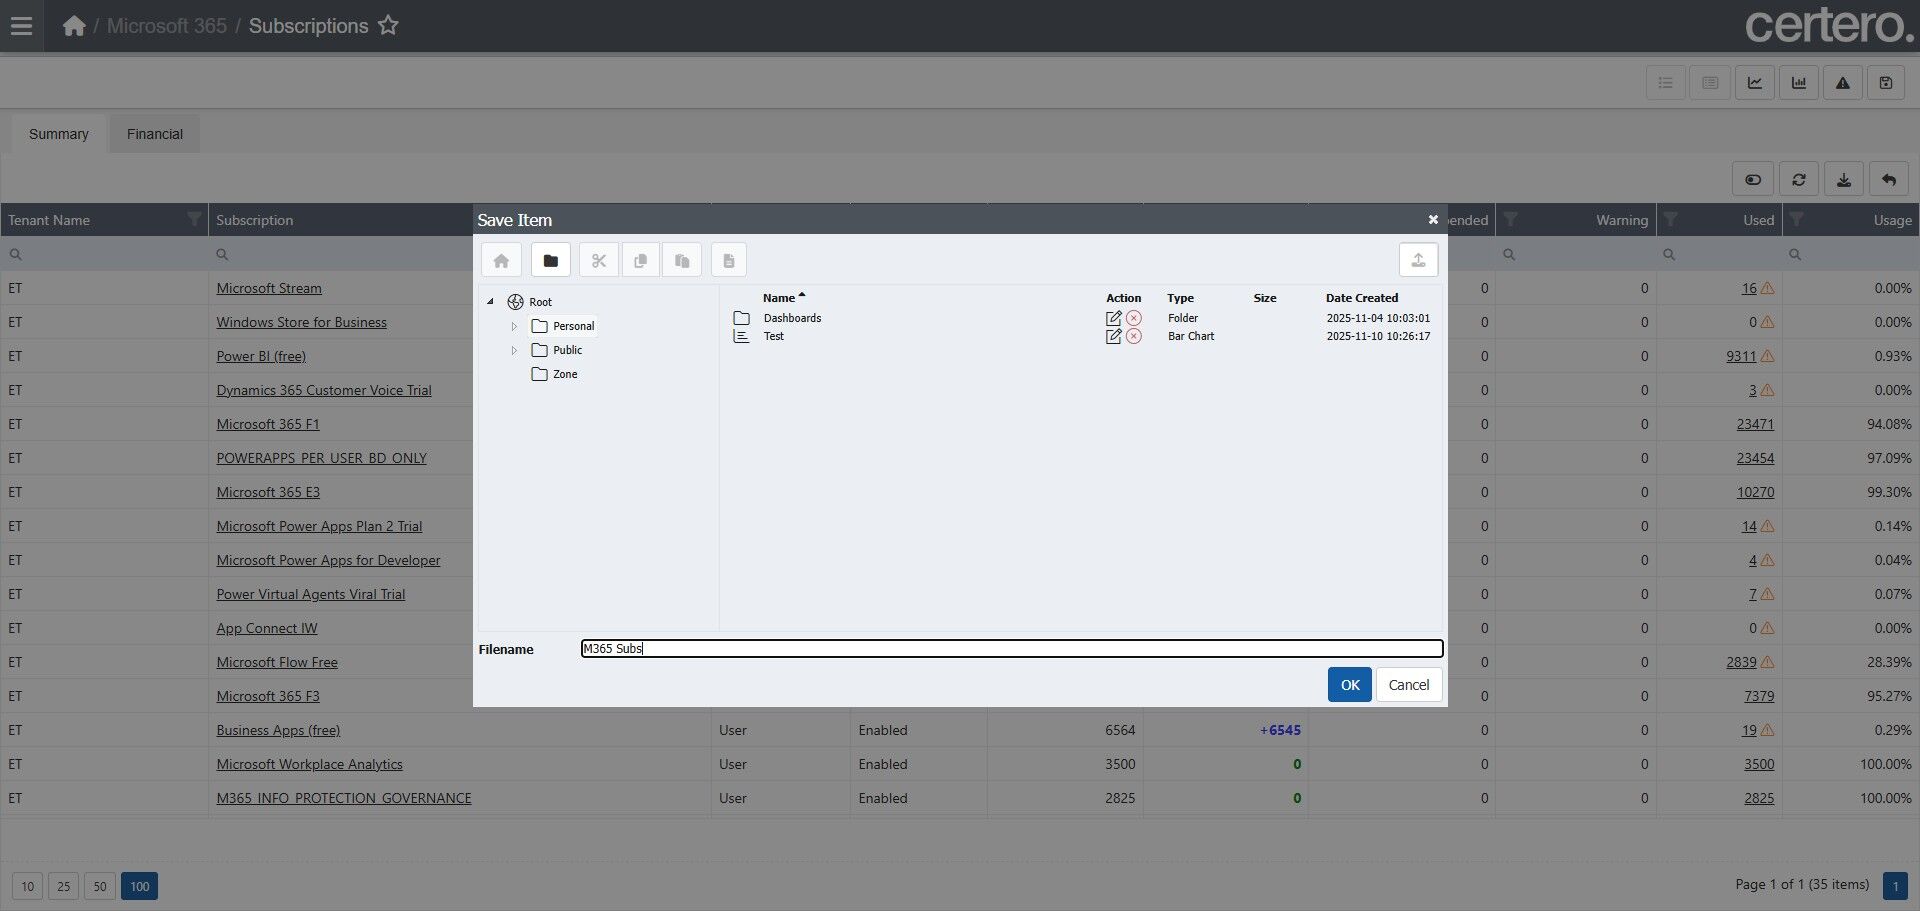
Task: Collapse the Root tree node
Action: click(x=491, y=302)
